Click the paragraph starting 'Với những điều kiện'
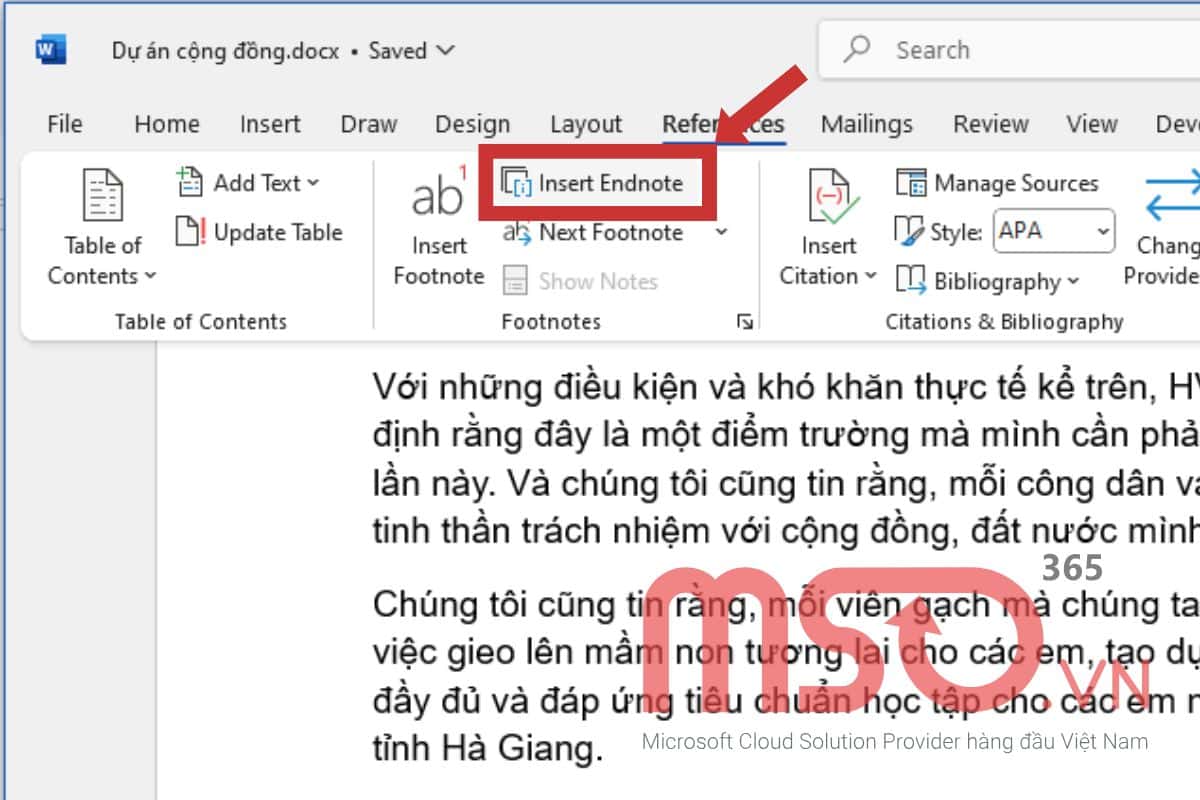 (x=785, y=458)
